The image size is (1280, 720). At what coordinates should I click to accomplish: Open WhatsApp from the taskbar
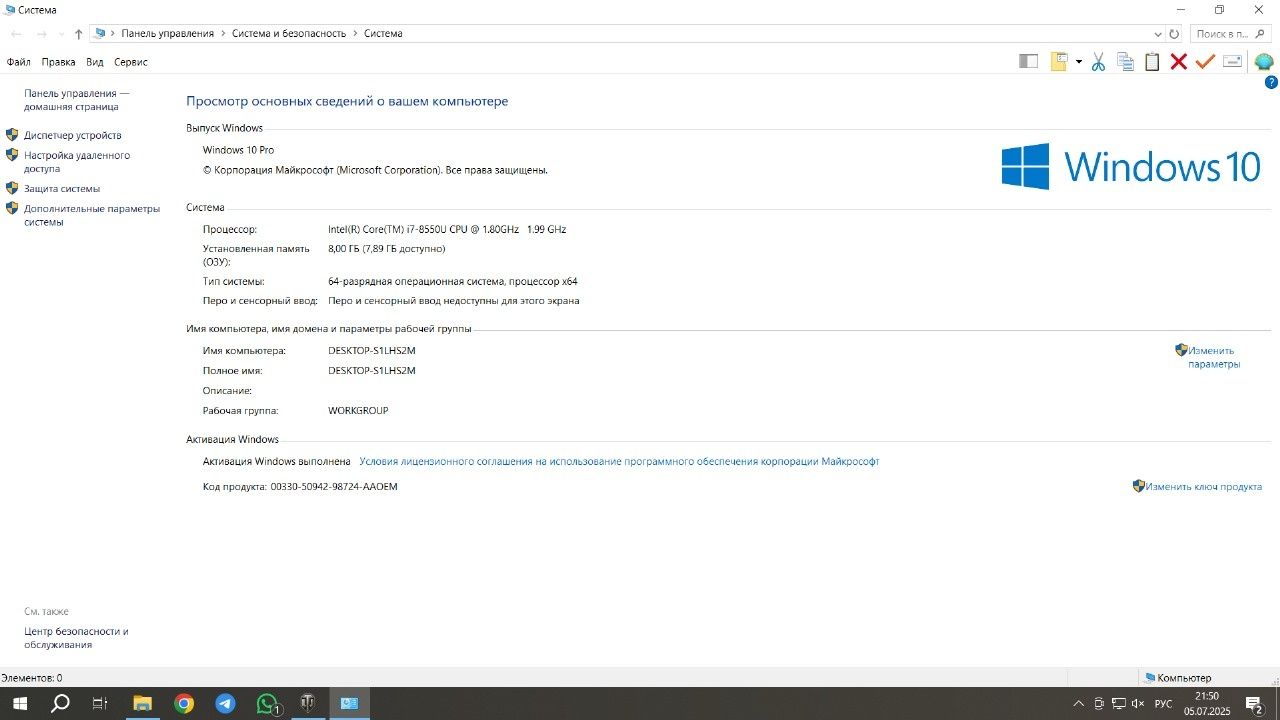click(267, 704)
